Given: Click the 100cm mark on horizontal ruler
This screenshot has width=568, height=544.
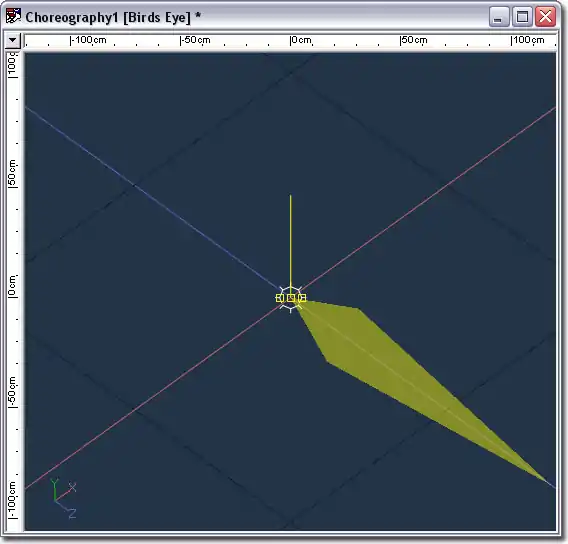Looking at the screenshot, I should coord(527,40).
